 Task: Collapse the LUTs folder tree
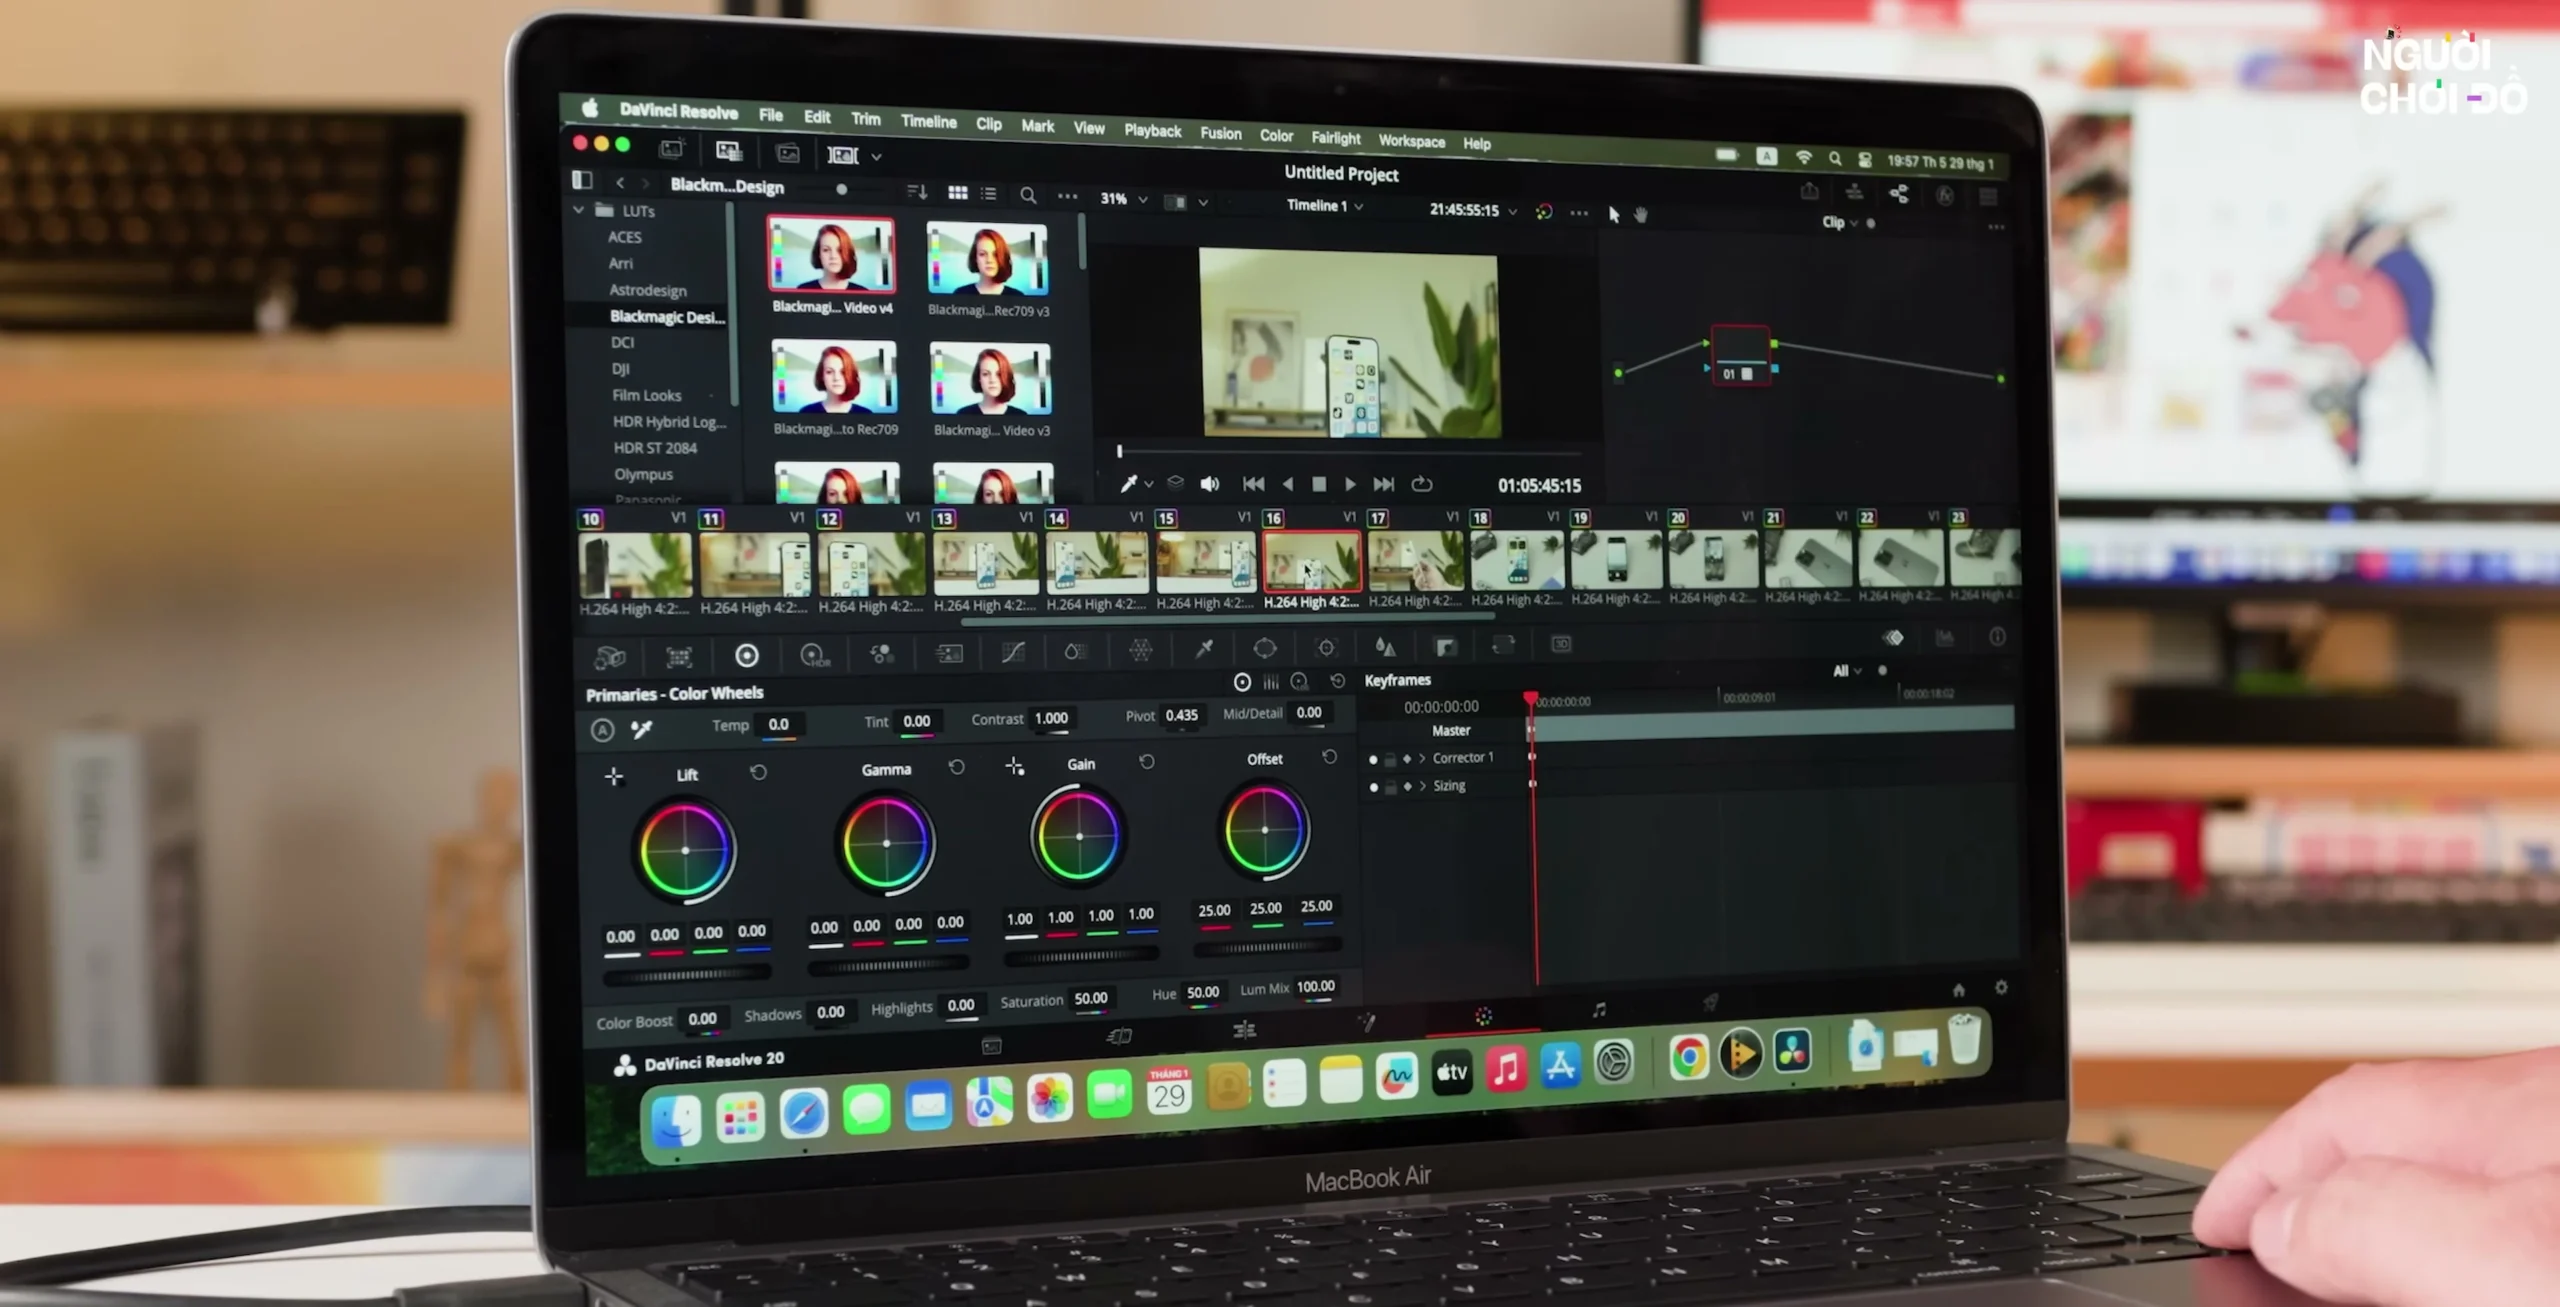click(x=579, y=210)
